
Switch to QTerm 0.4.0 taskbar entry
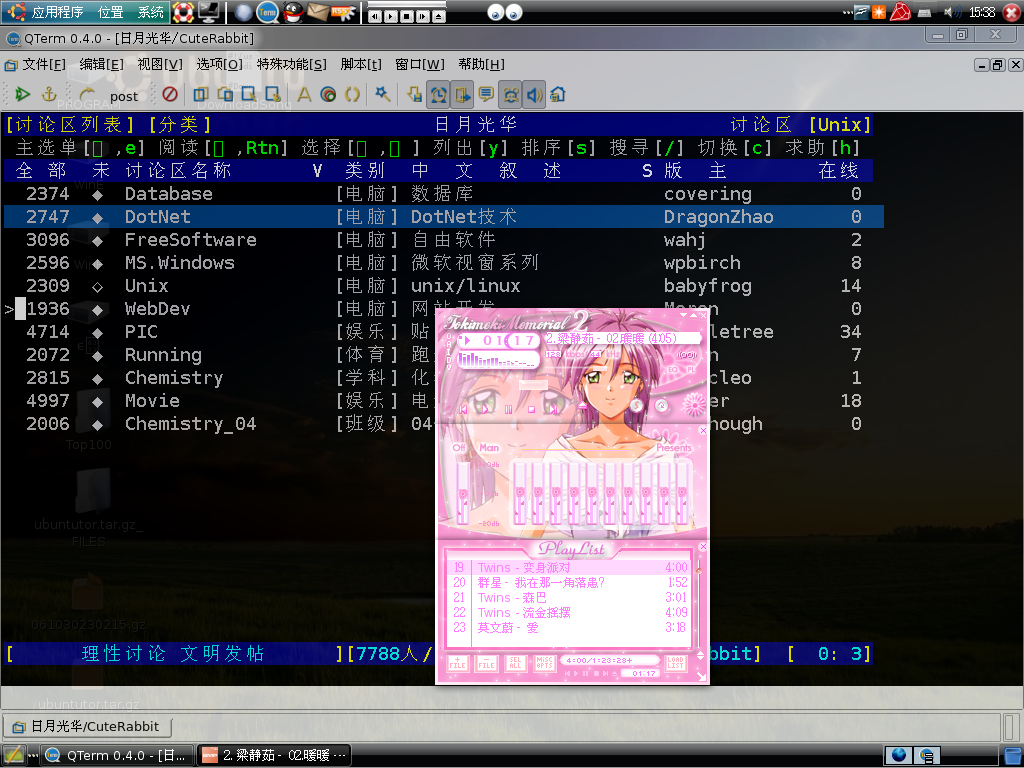point(118,756)
